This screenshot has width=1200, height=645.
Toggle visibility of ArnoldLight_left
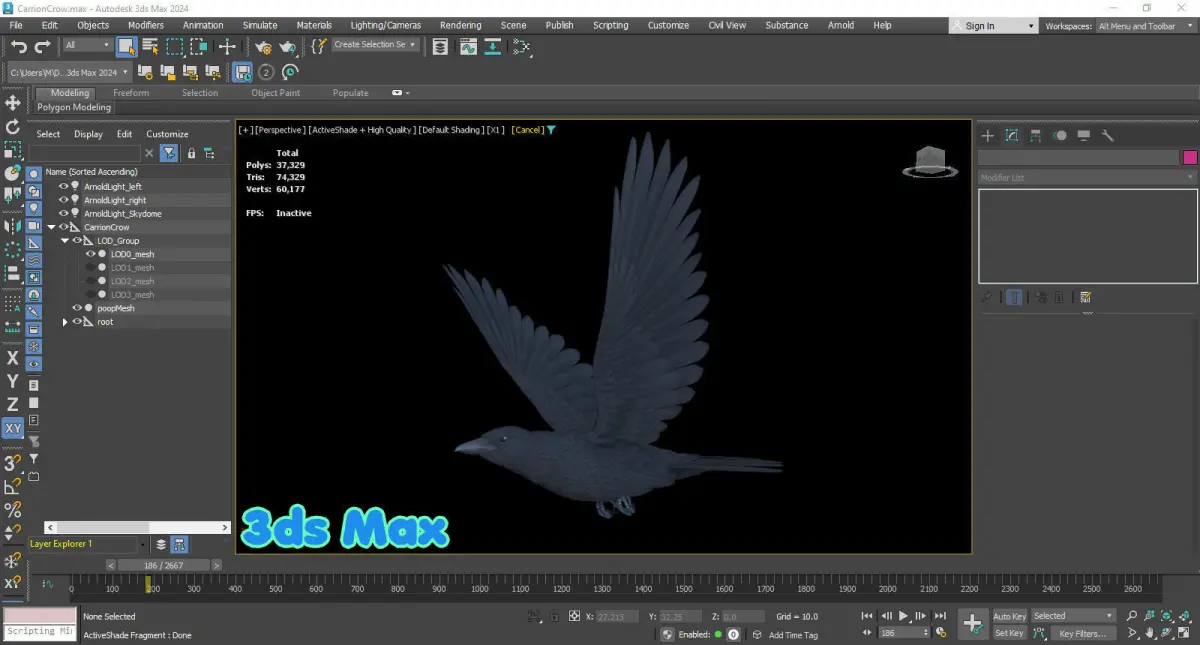click(63, 186)
